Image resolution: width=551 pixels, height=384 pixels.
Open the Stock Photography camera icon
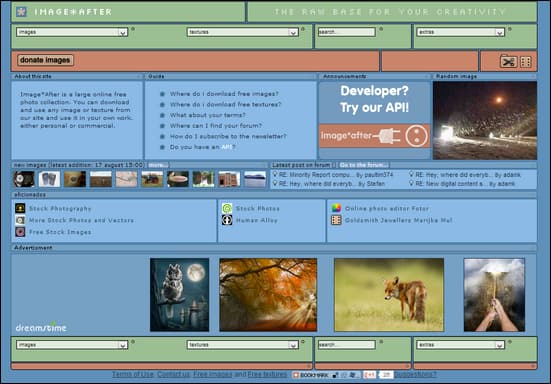pyautogui.click(x=20, y=208)
